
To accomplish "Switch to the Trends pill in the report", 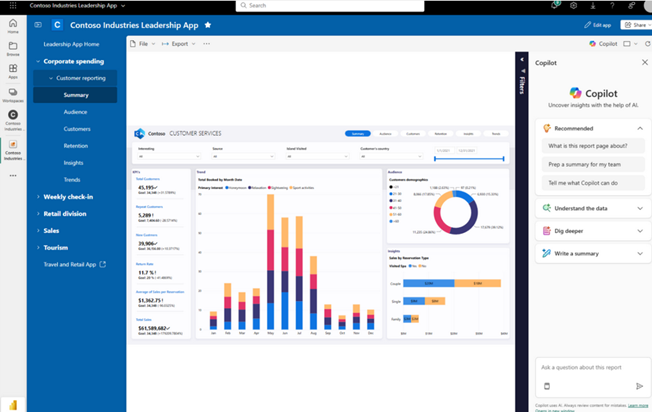I will tap(496, 133).
